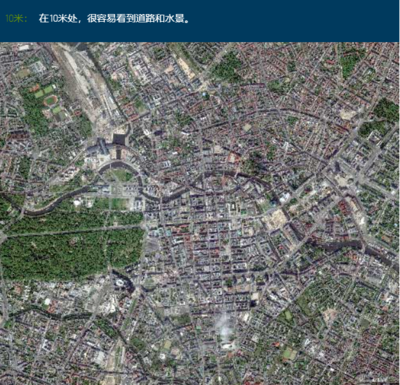This screenshot has height=385, width=400.
Task: Click the green park at top center
Action: point(228,68)
